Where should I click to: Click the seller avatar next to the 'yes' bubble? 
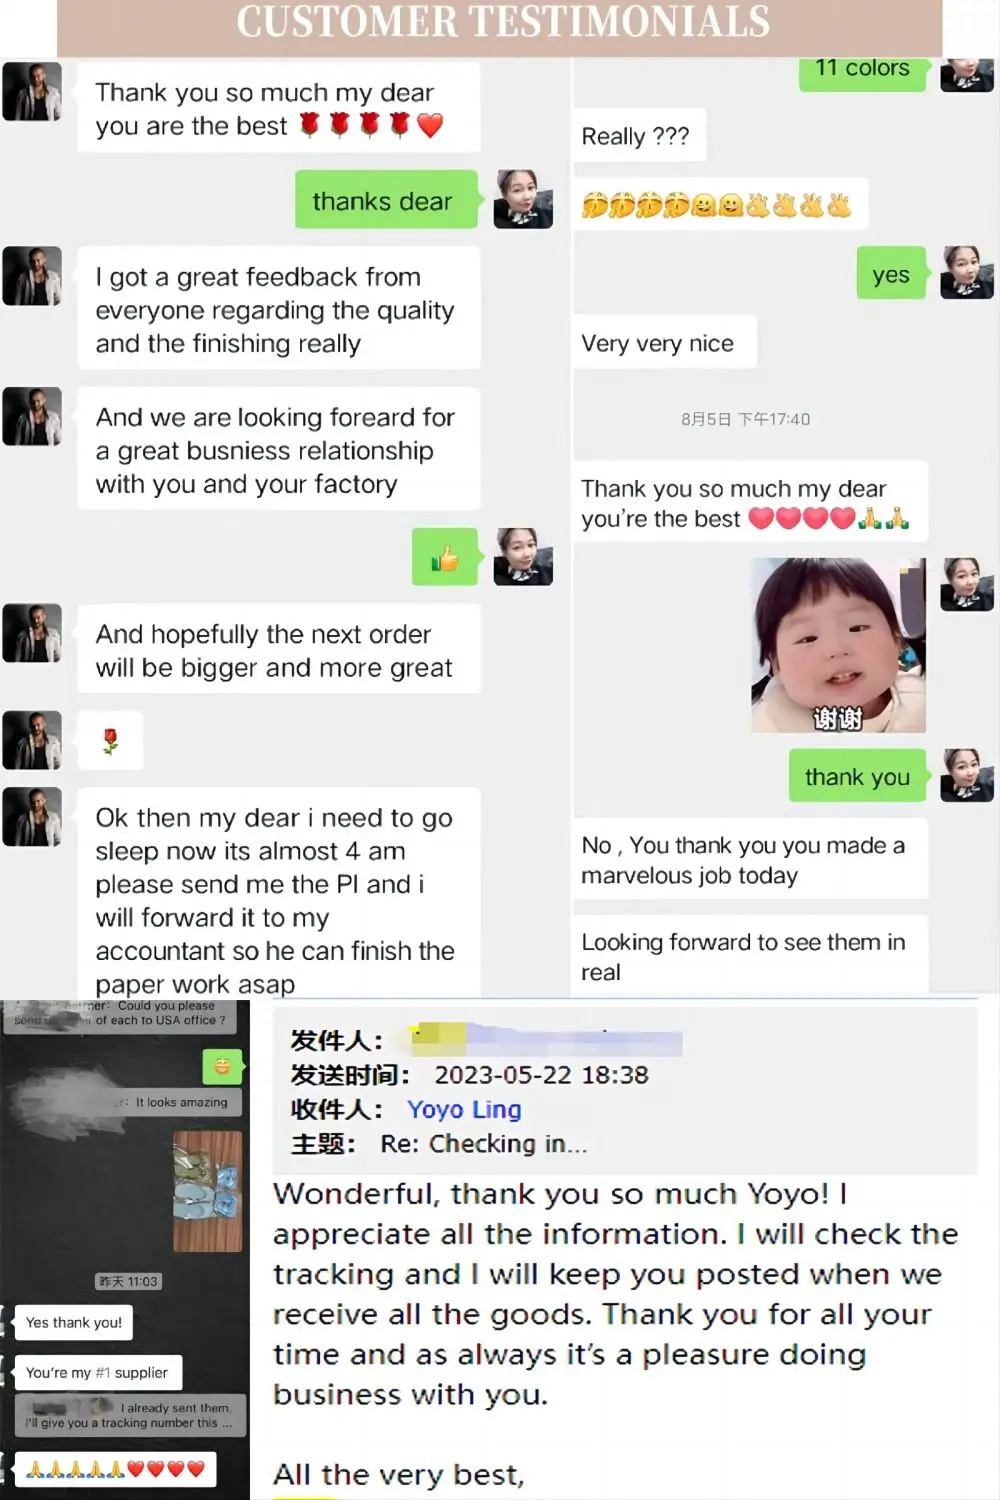[x=967, y=273]
